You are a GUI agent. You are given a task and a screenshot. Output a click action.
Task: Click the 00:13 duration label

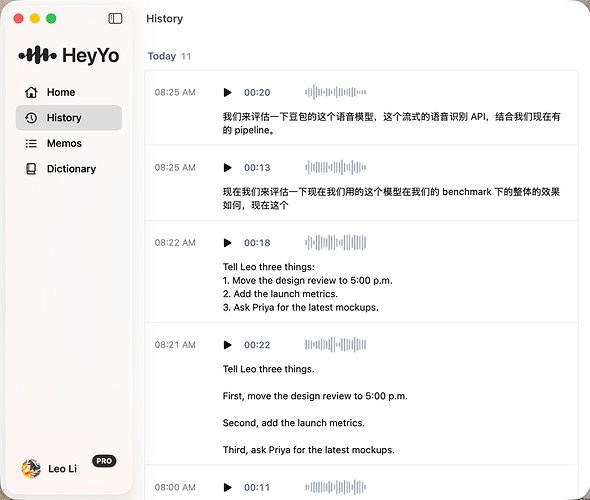(x=257, y=168)
